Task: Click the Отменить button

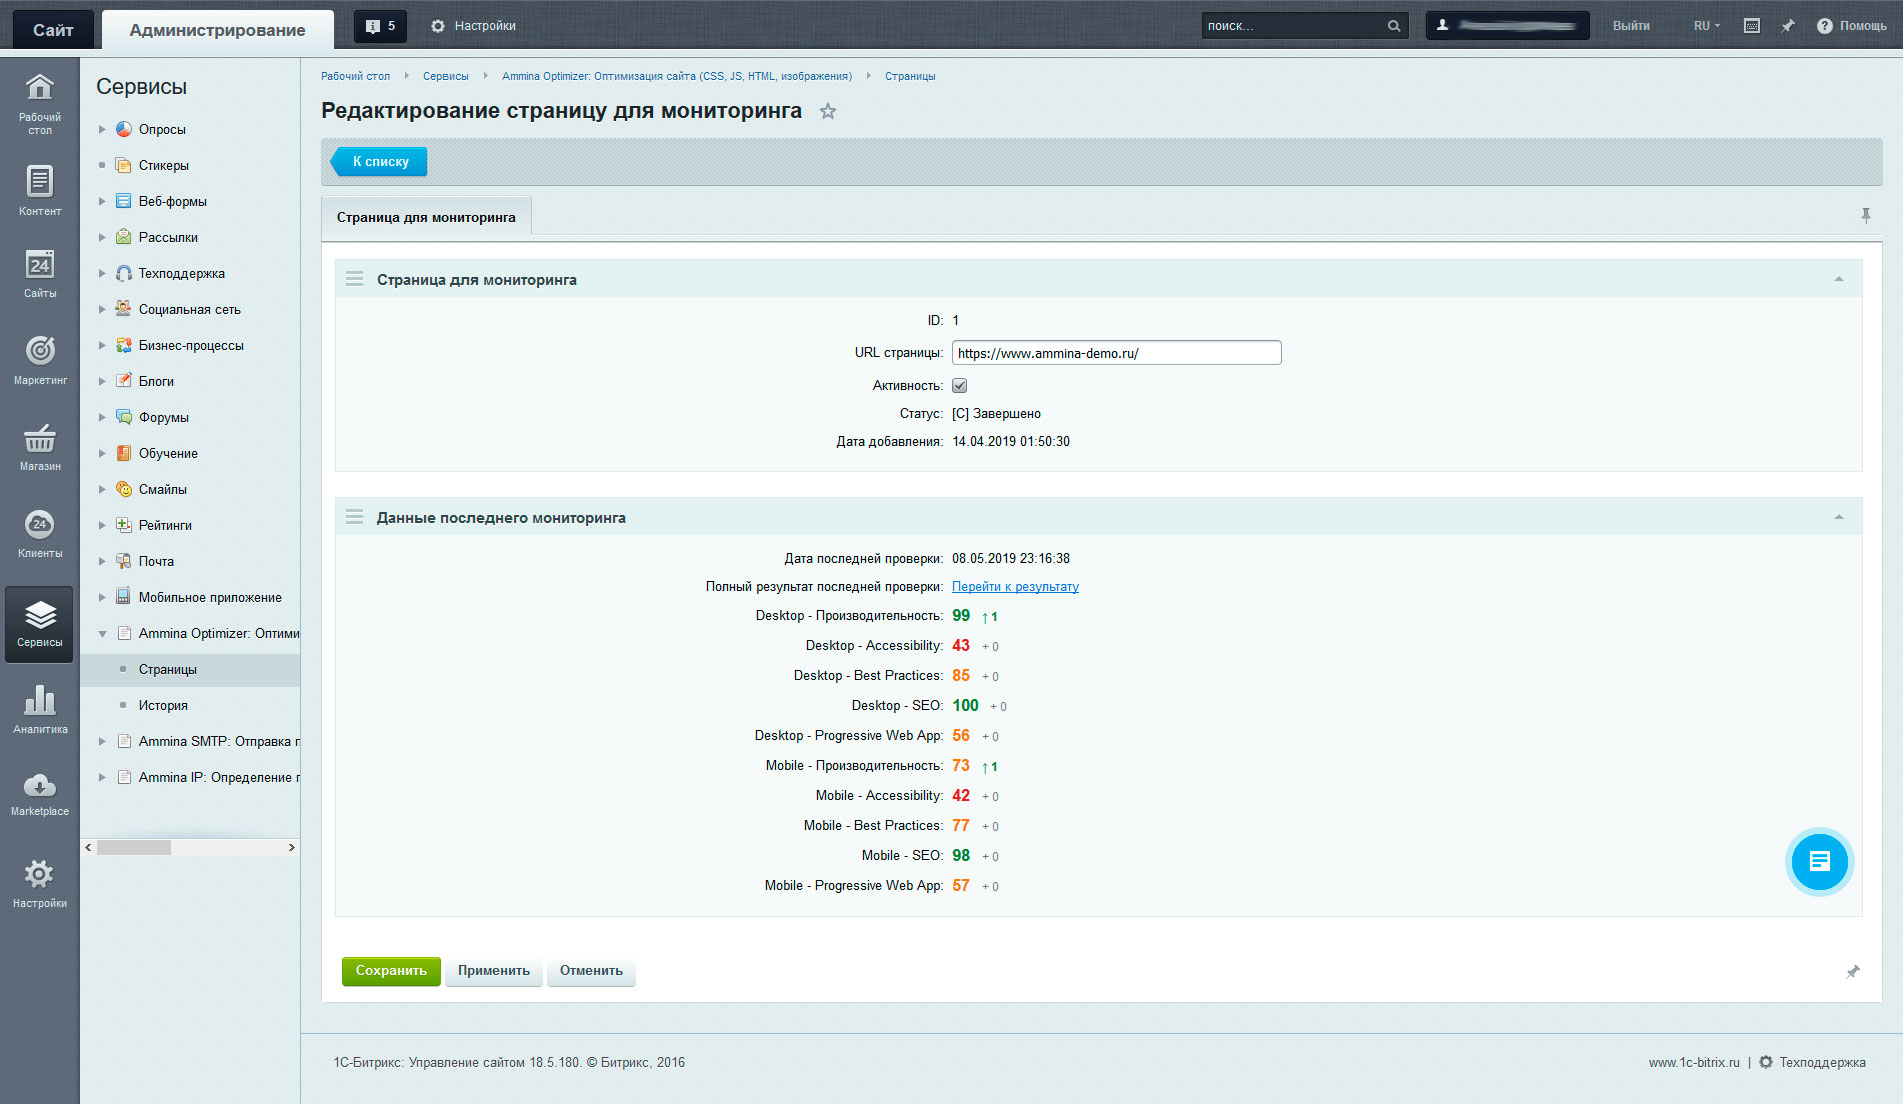Action: (x=591, y=971)
